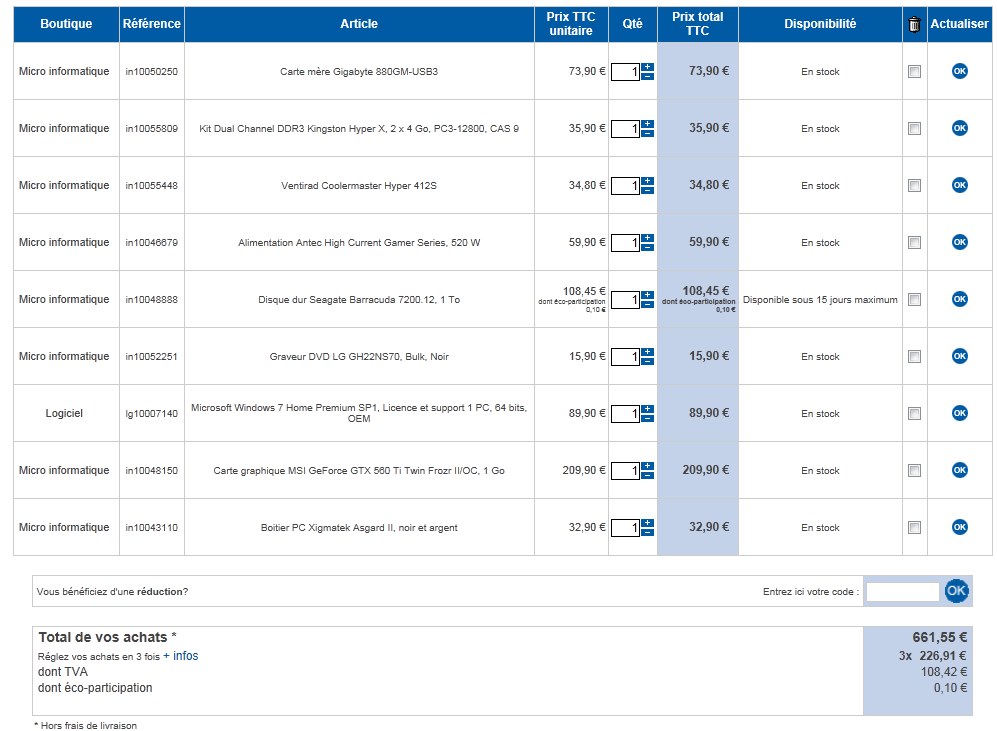997x731 pixels.
Task: Increase quantity of Kingston Hyper X memory
Action: (648, 124)
